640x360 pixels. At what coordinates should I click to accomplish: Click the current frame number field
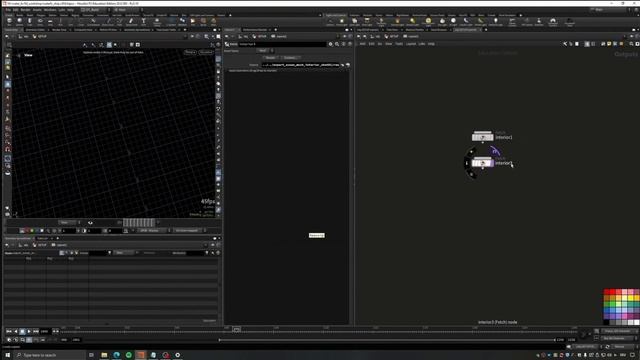coord(45,331)
